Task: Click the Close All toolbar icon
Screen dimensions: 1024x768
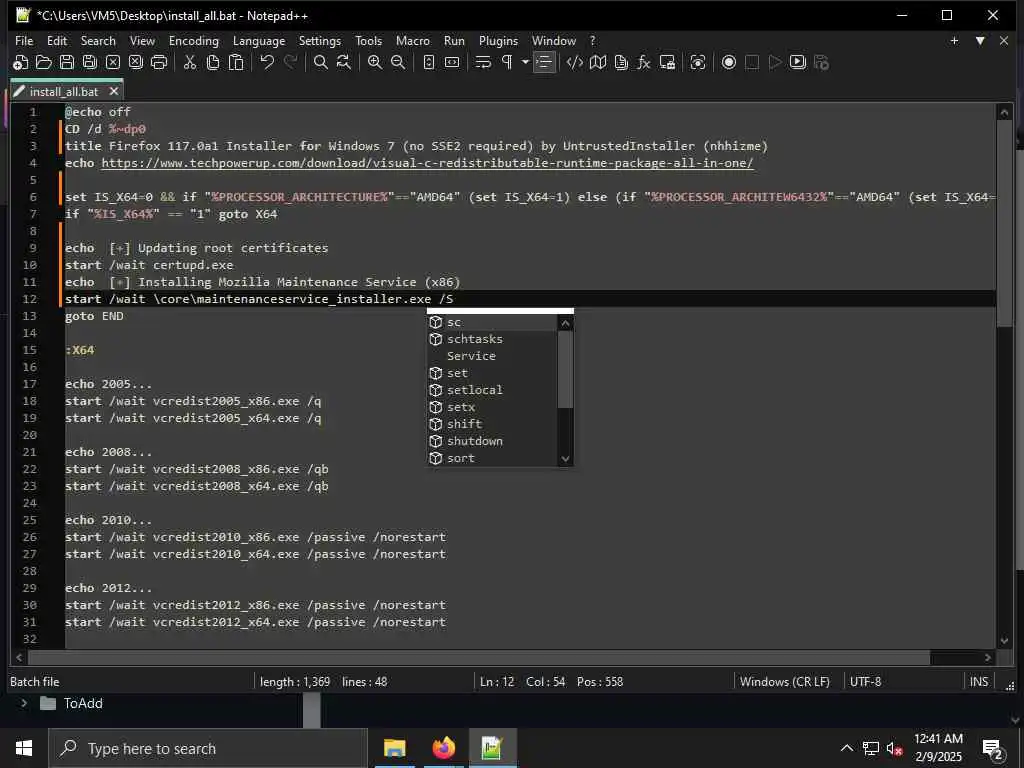Action: [x=136, y=63]
